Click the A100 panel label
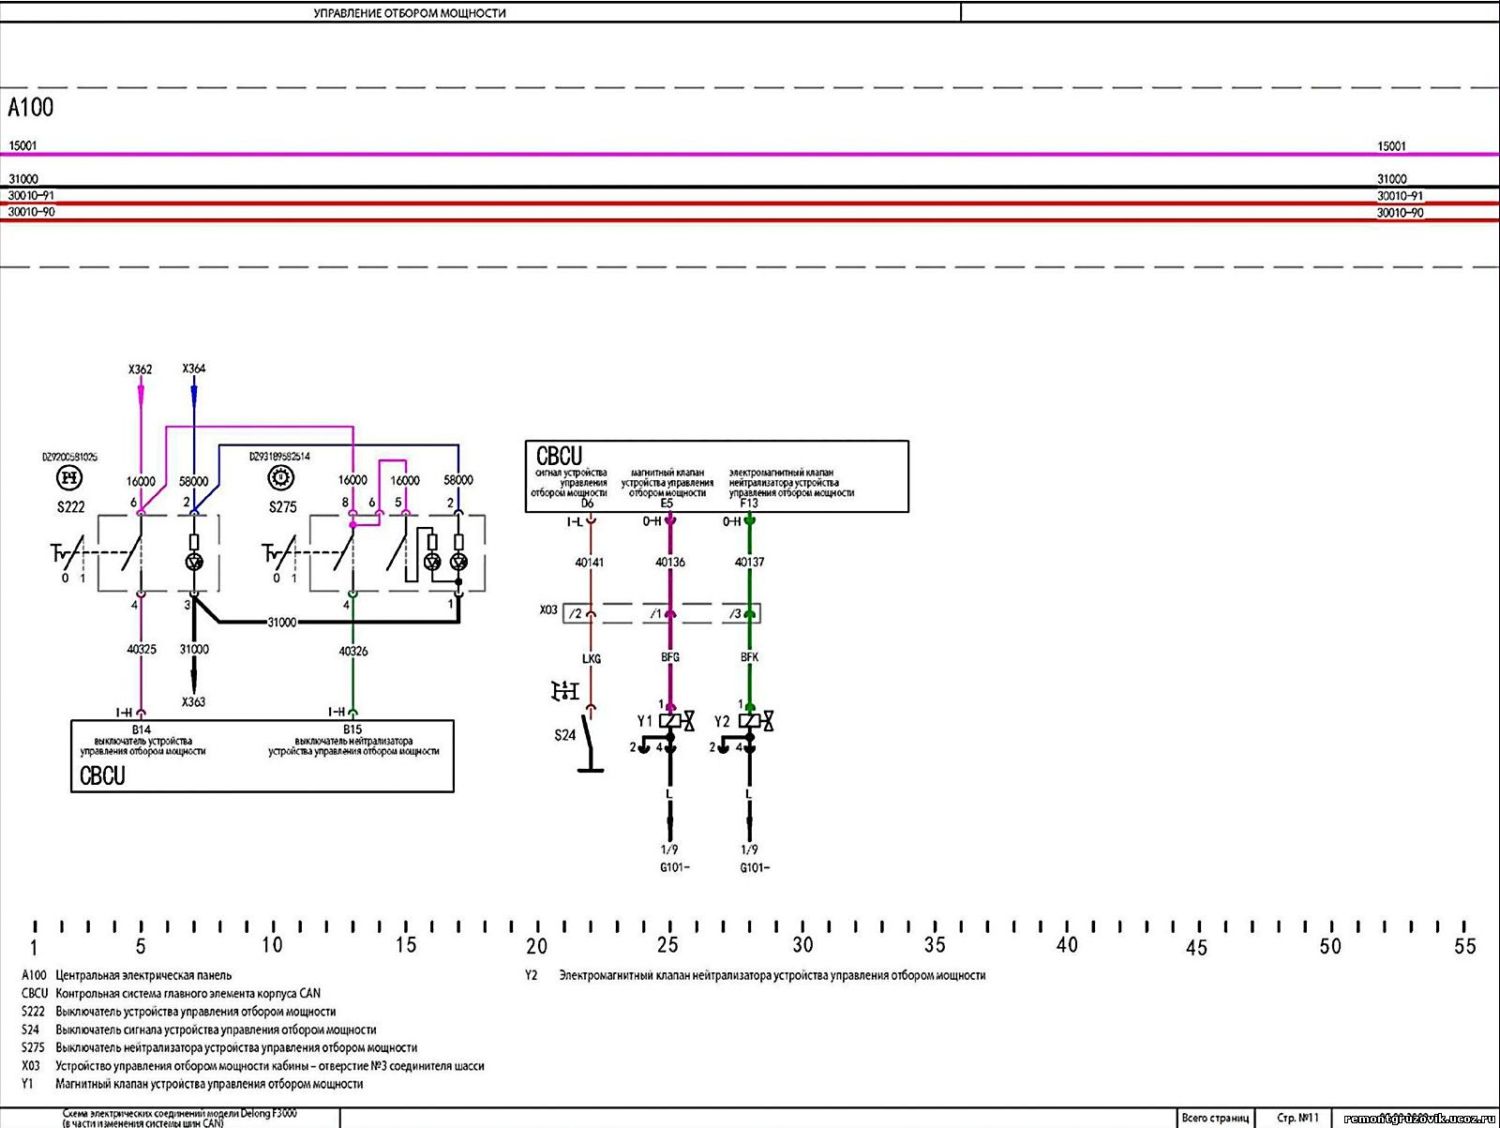The width and height of the screenshot is (1500, 1128). (x=31, y=107)
